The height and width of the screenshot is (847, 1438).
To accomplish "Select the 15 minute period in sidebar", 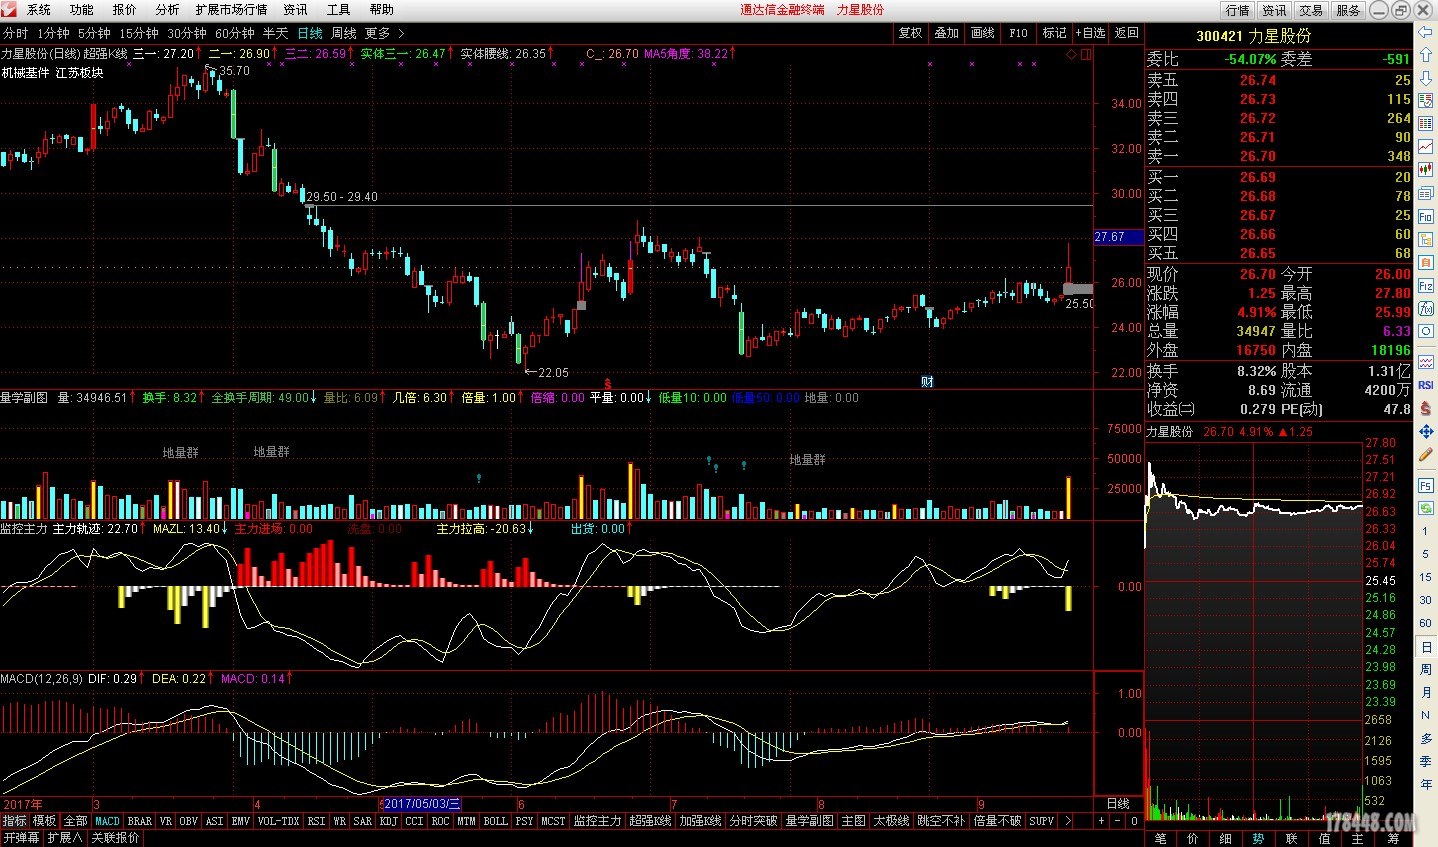I will coord(1426,577).
